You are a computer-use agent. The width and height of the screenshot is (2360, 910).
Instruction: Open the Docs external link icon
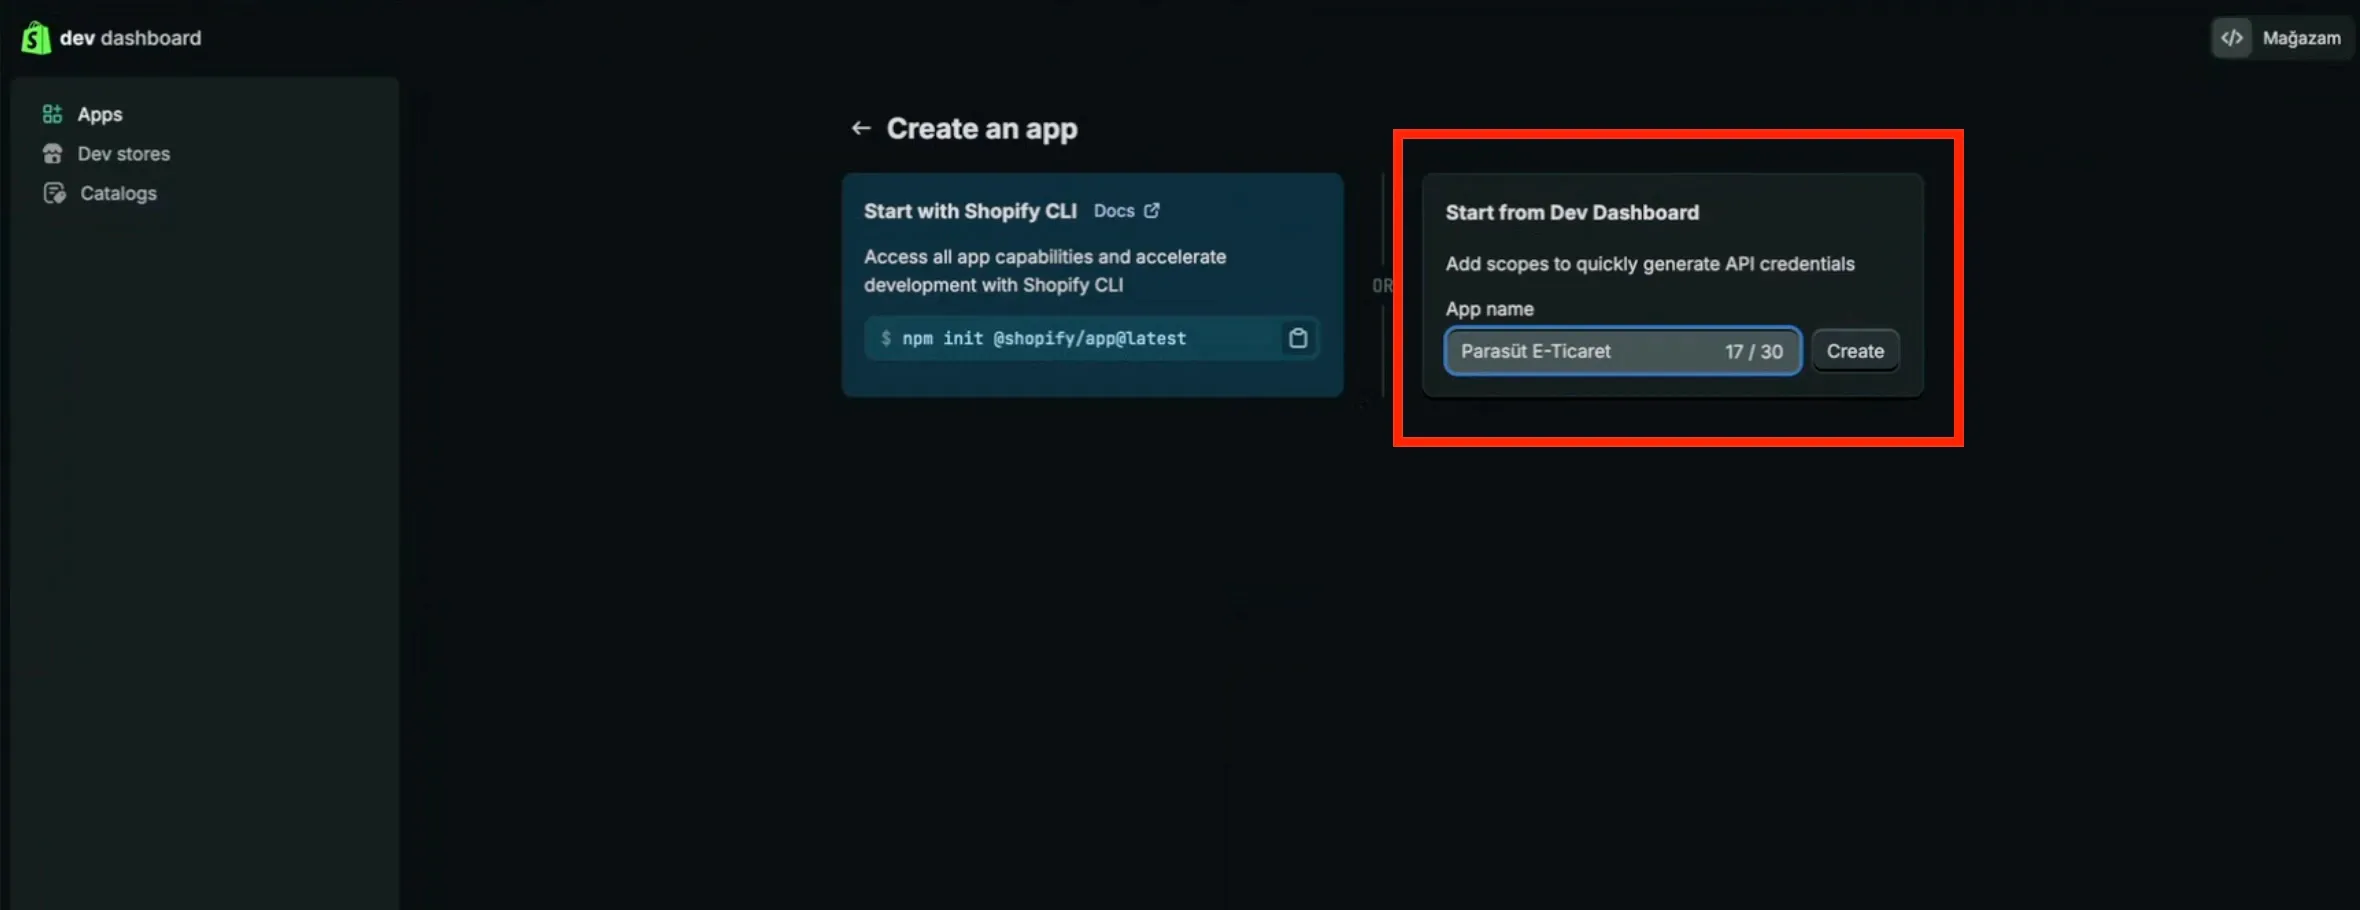1152,211
